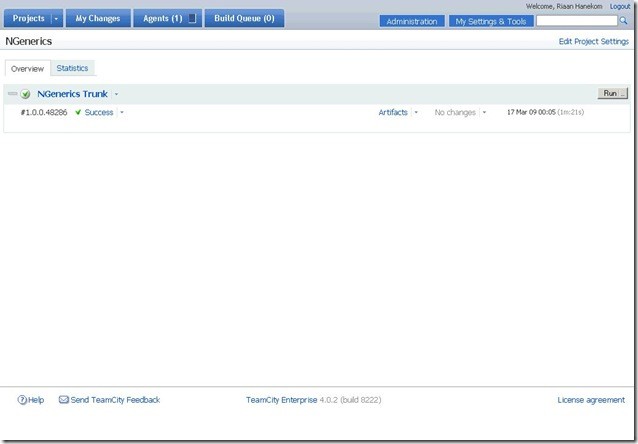This screenshot has width=638, height=444.
Task: Click the Help question mark icon
Action: pos(22,400)
